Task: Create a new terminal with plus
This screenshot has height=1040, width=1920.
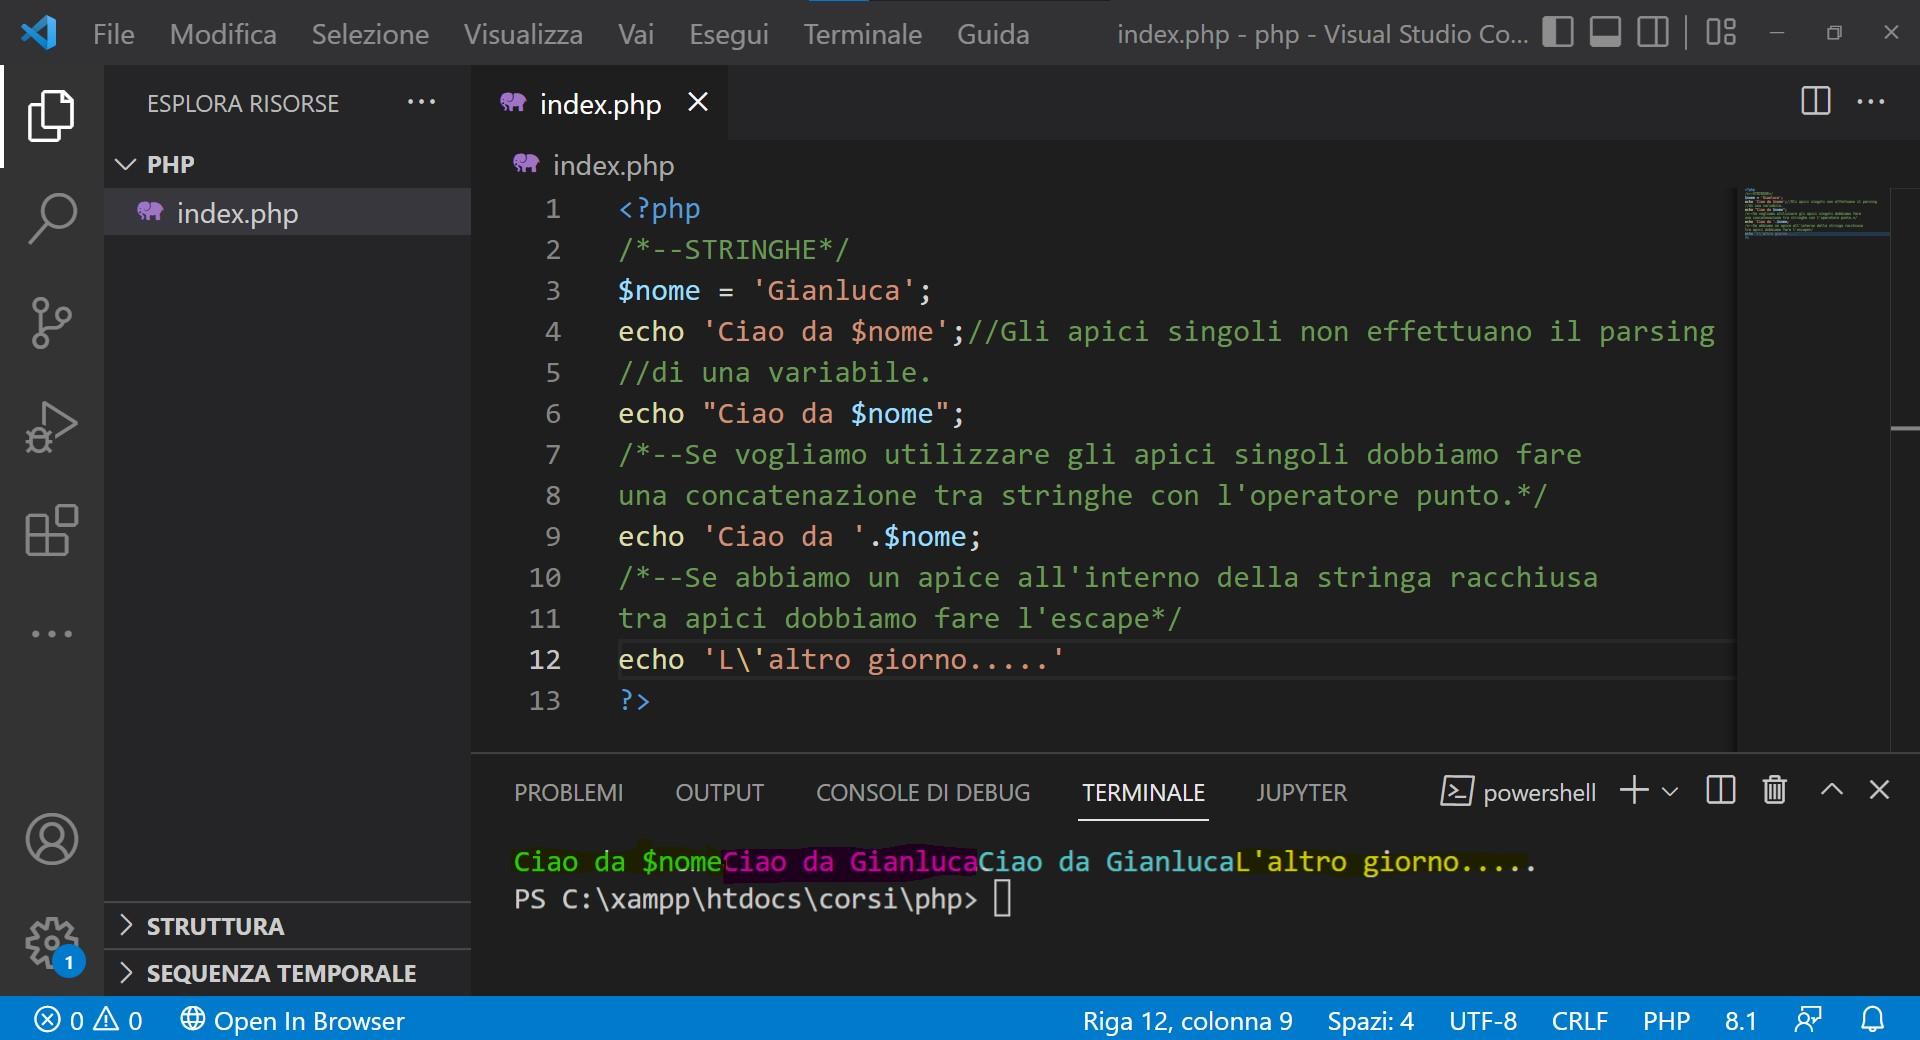Action: (x=1634, y=790)
